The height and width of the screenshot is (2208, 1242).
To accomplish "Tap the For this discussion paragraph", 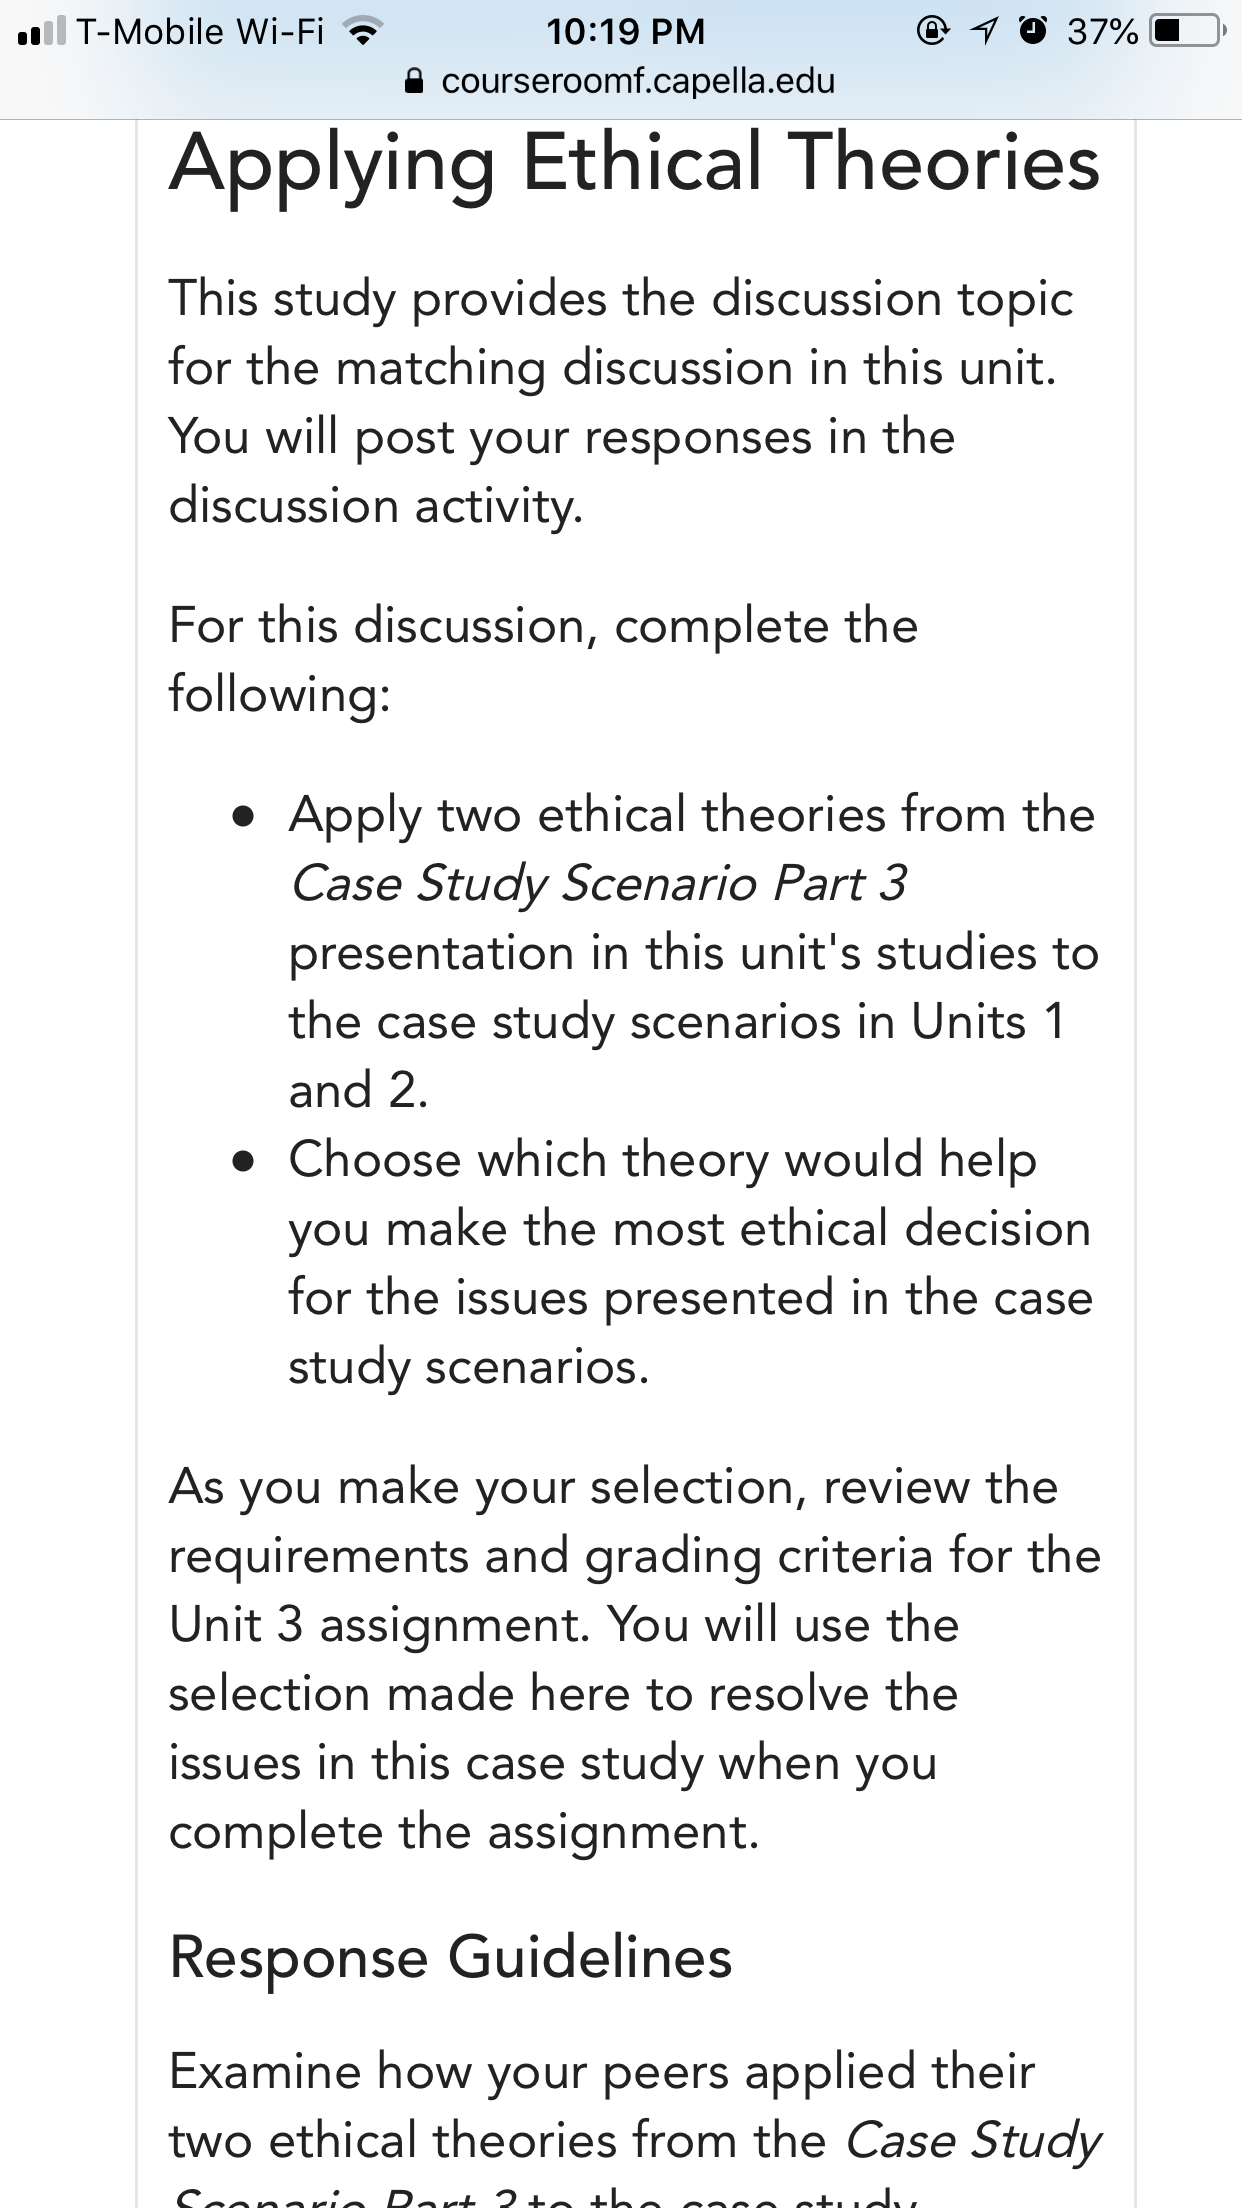I will (x=543, y=659).
